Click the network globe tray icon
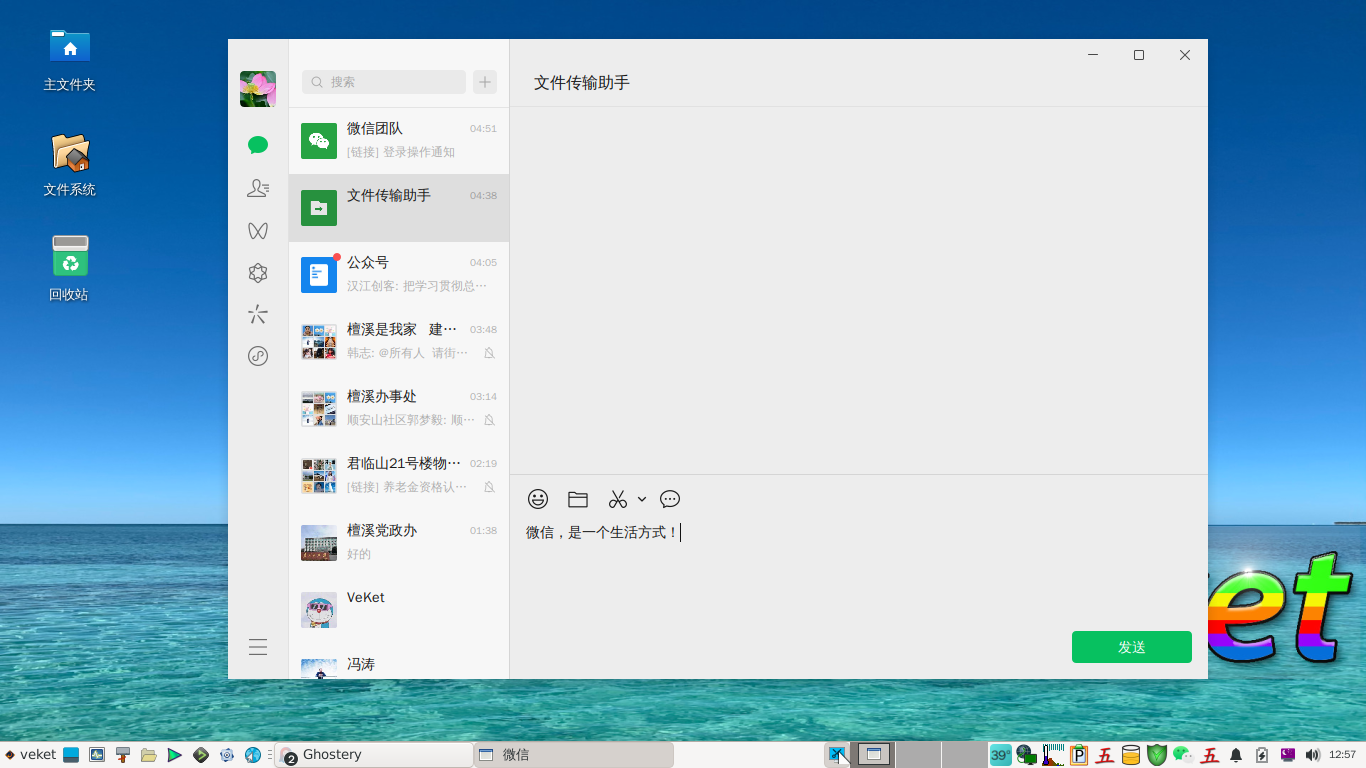The width and height of the screenshot is (1366, 768). 1026,755
